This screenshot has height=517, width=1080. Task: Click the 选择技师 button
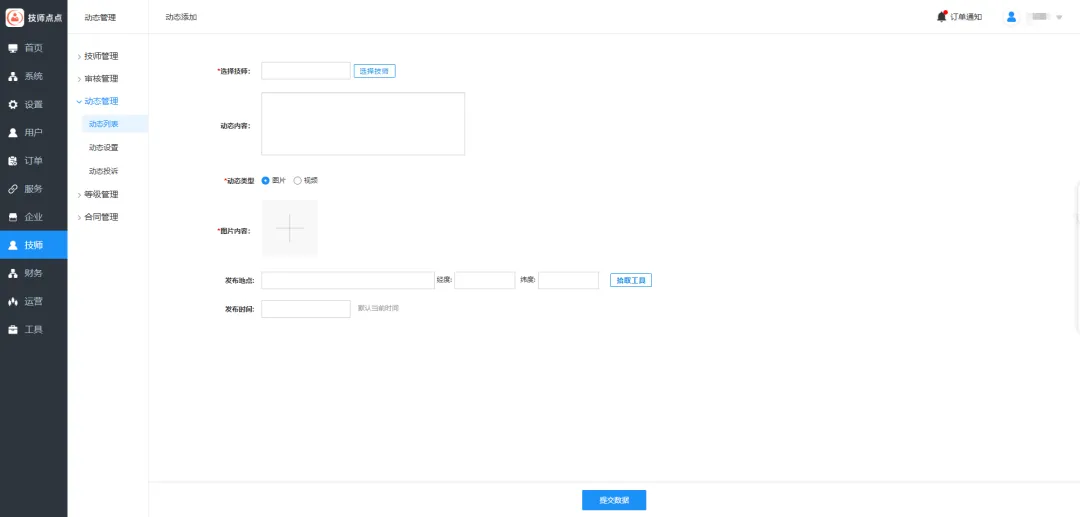coord(375,71)
